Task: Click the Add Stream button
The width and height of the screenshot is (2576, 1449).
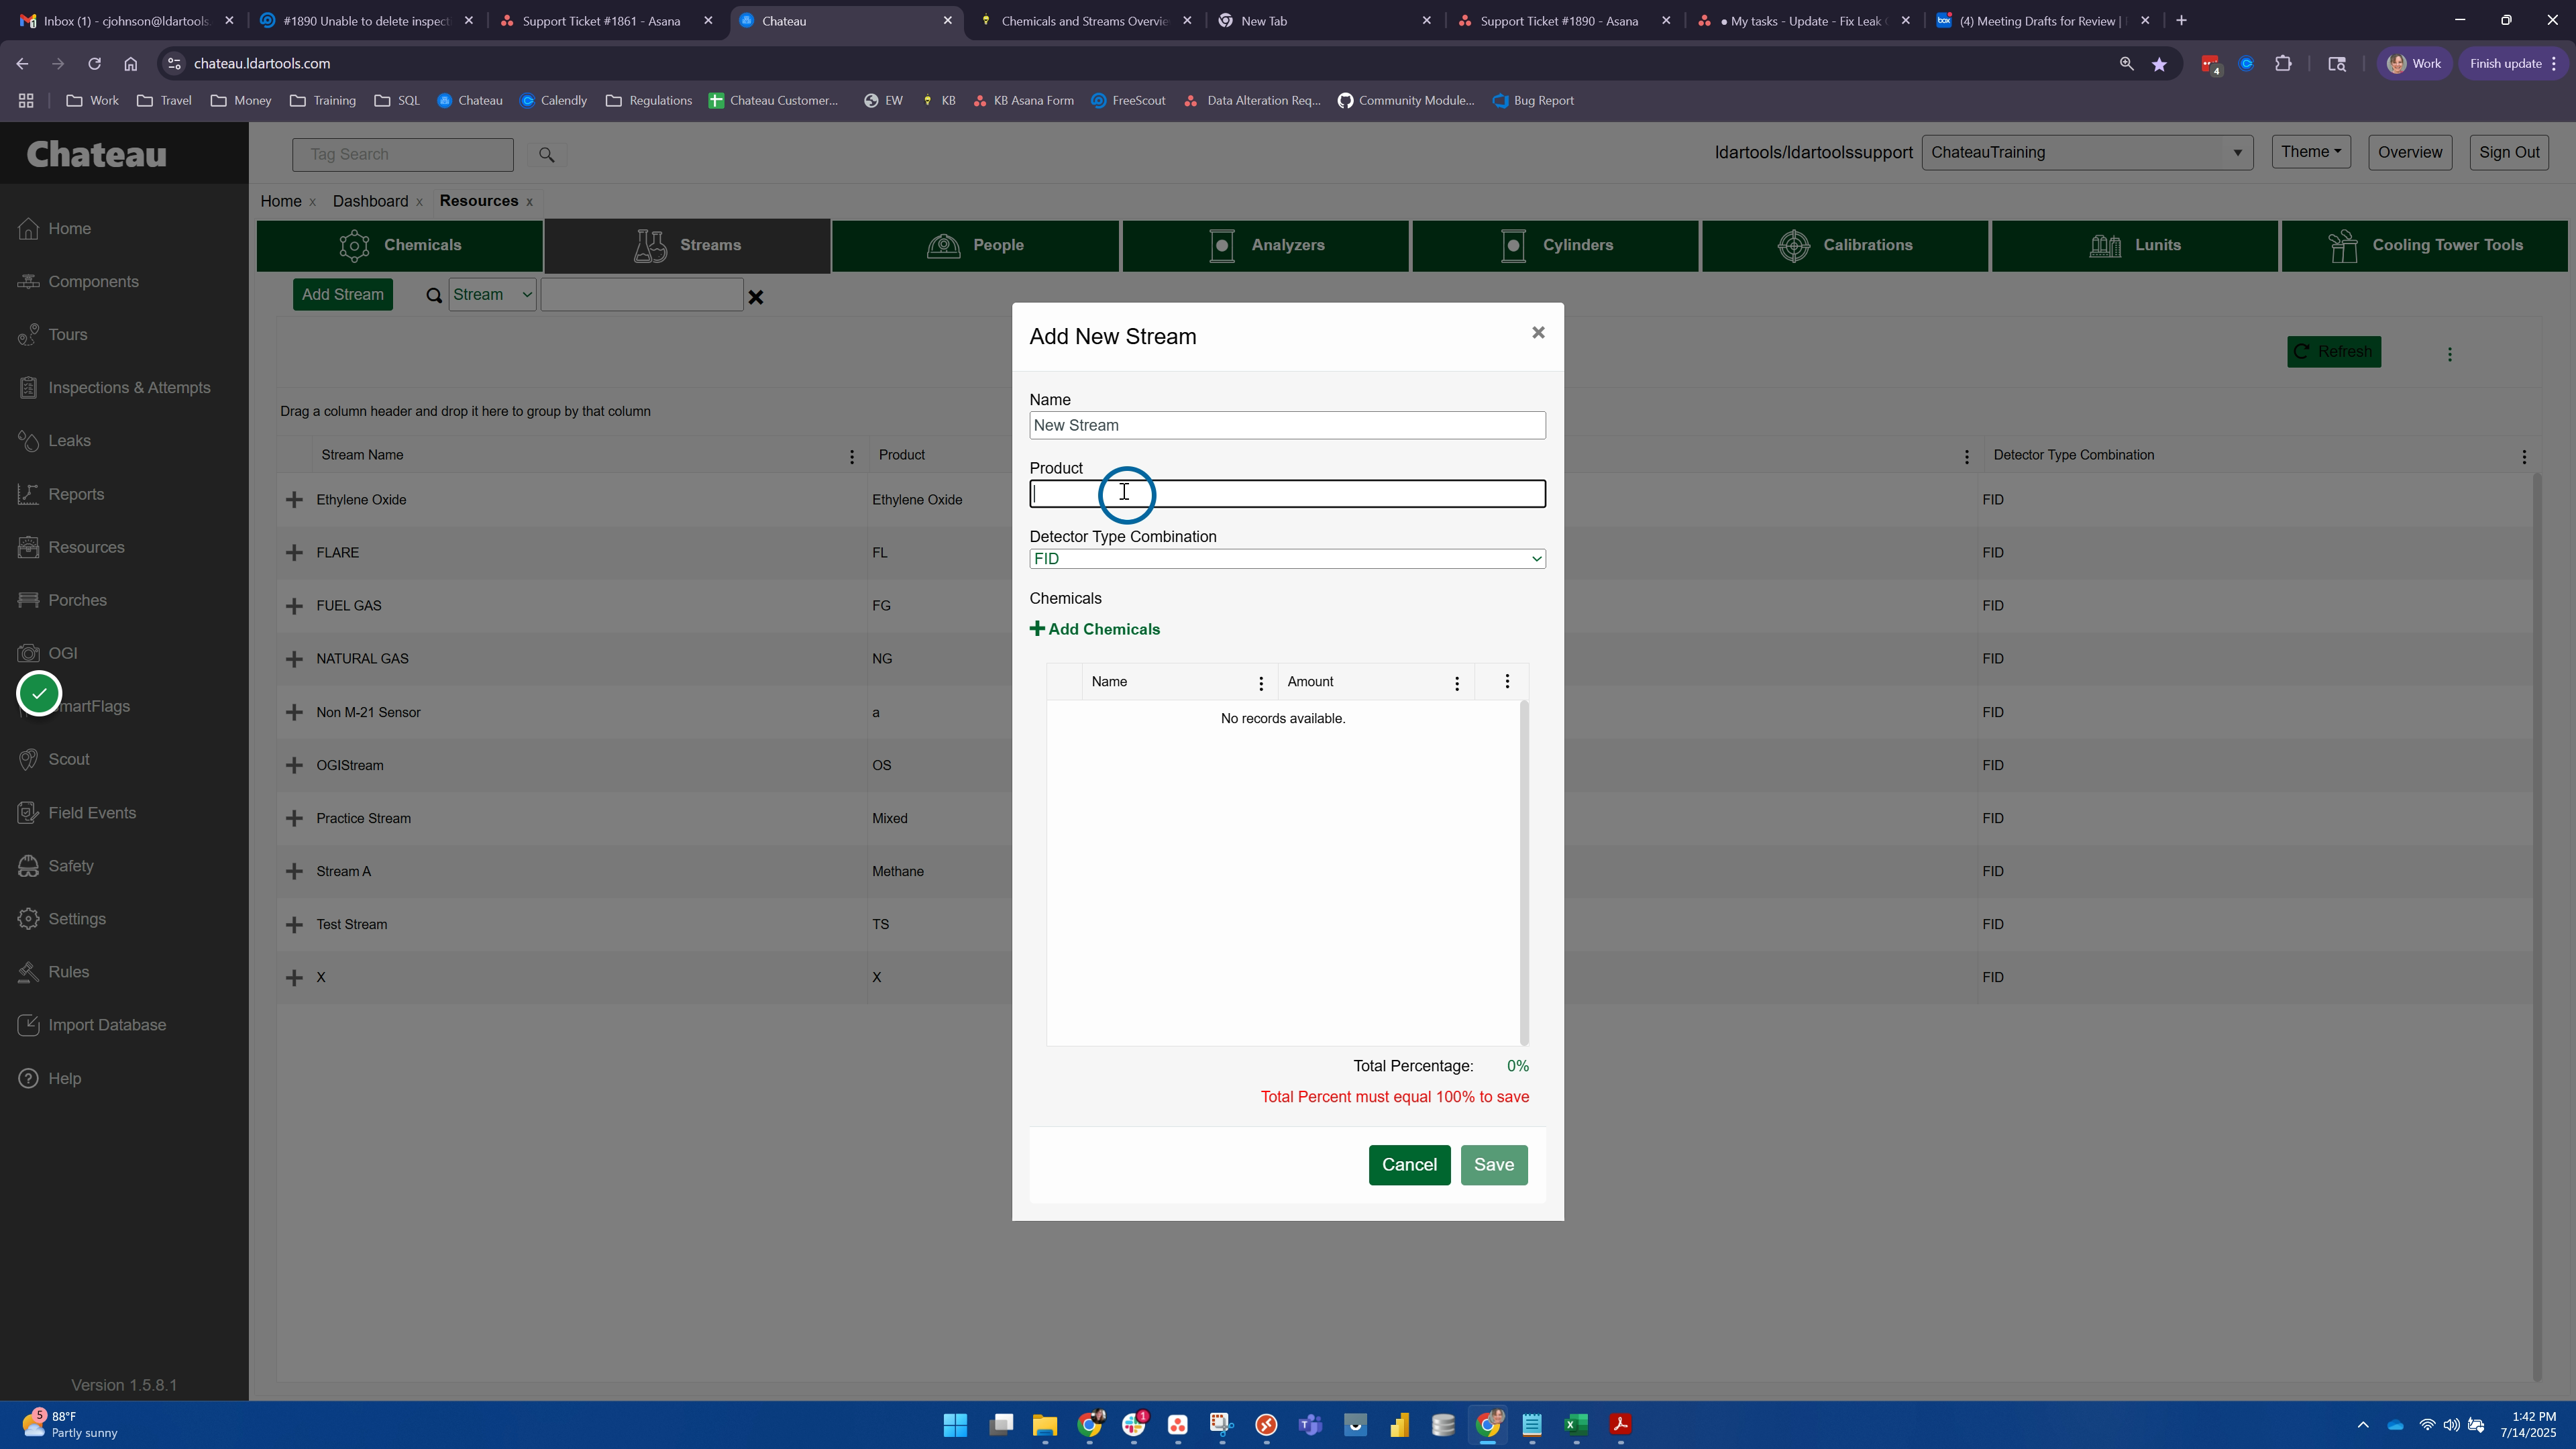Action: [x=343, y=295]
